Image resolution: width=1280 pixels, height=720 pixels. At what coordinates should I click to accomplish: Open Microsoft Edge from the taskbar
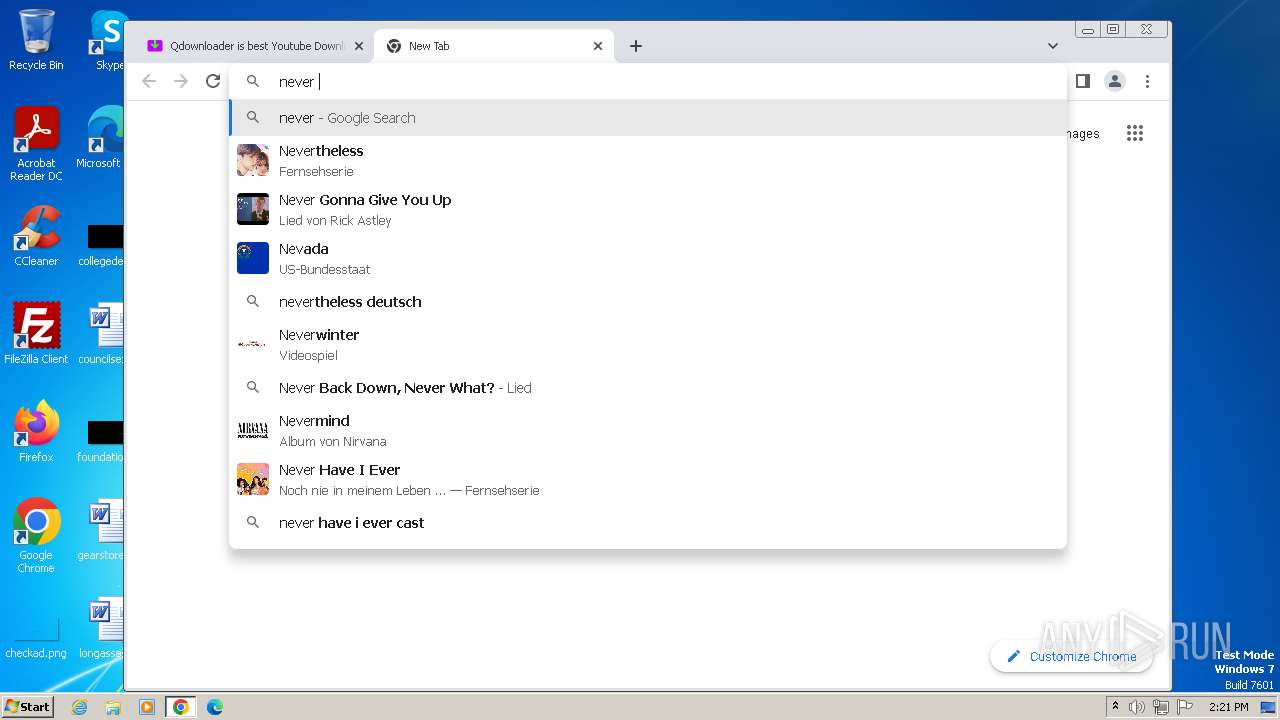point(215,707)
